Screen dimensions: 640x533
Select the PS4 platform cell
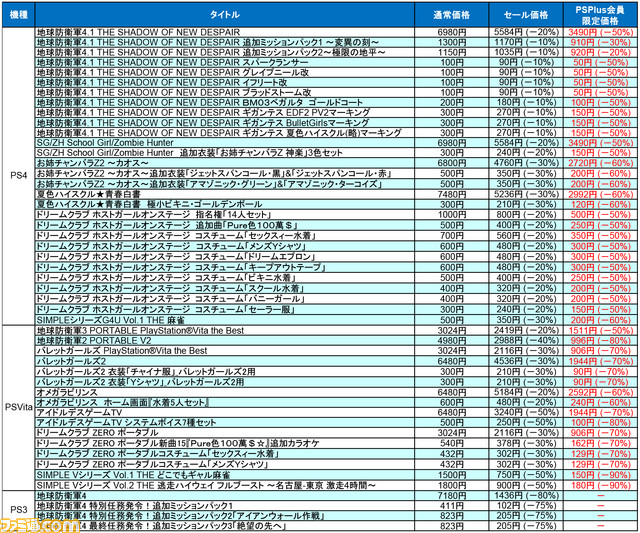click(x=19, y=175)
